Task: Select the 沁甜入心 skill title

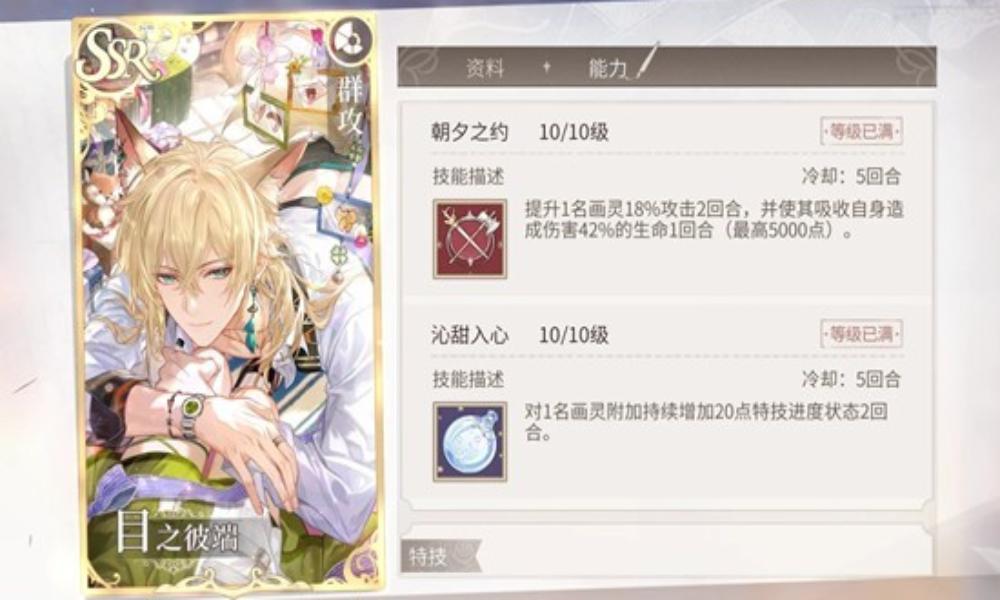Action: [x=469, y=334]
